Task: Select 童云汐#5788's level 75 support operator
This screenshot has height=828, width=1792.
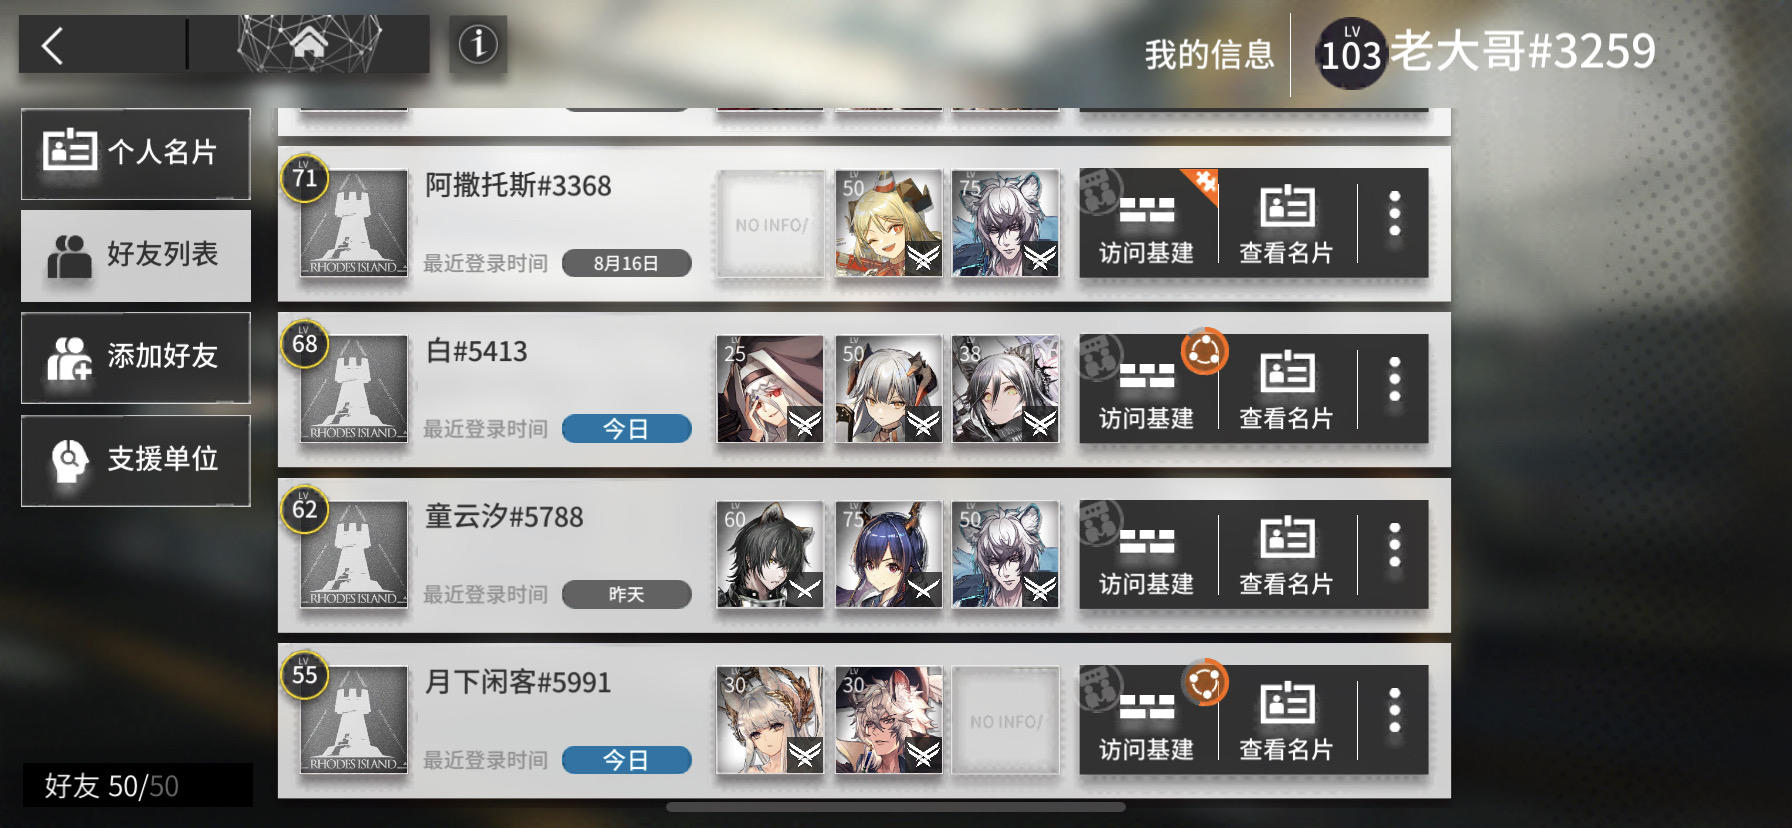Action: coord(888,554)
